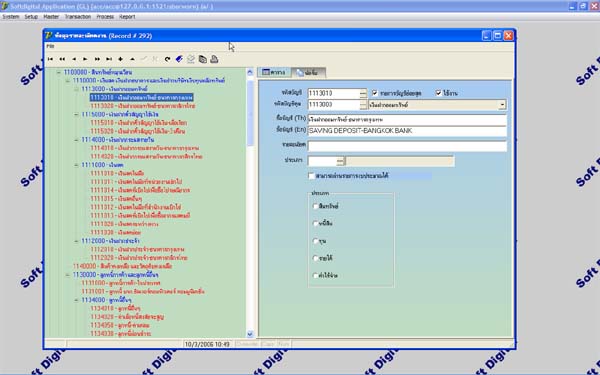Click the previous page double-left arrow icon
The height and width of the screenshot is (375, 600).
[x=62, y=59]
